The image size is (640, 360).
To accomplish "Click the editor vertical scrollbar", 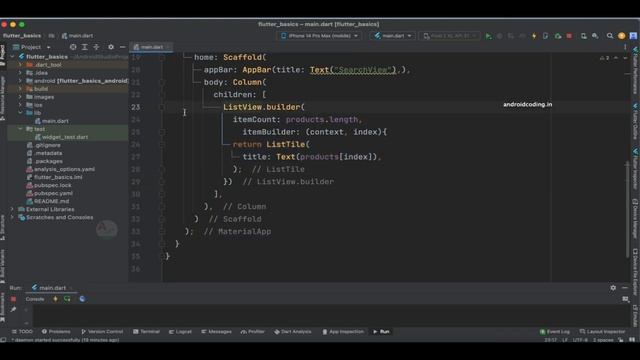I will tap(627, 209).
